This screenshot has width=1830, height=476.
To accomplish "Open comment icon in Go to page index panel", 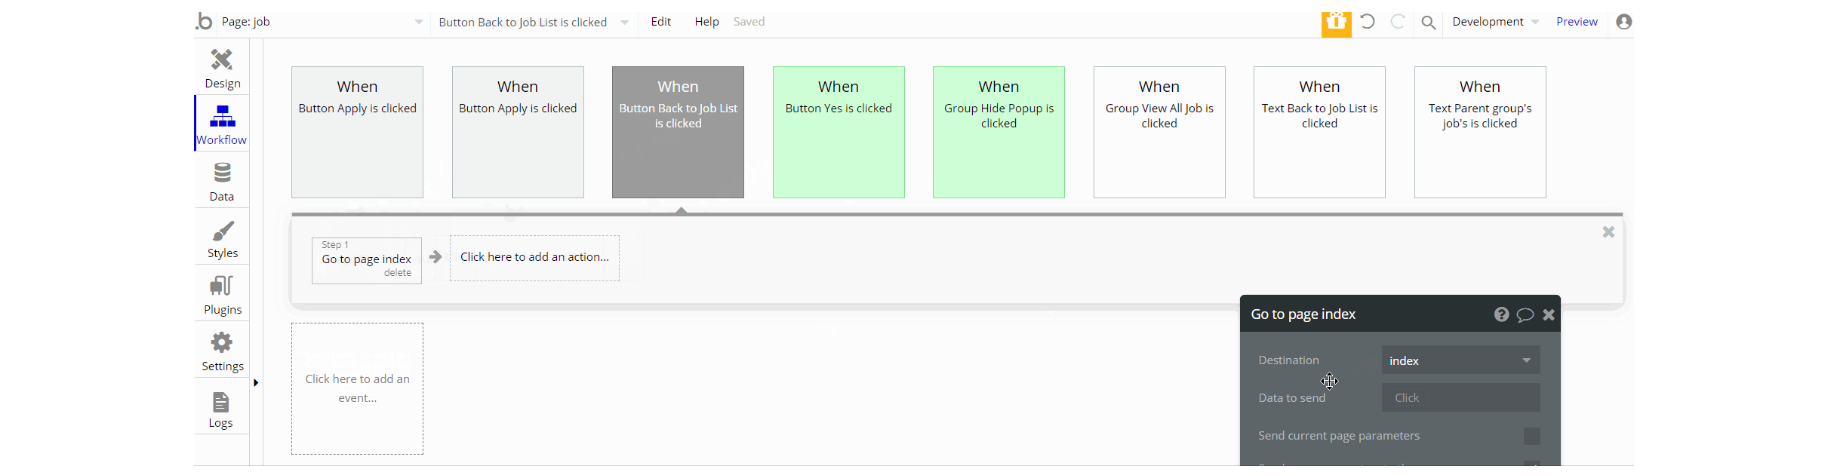I will click(x=1525, y=314).
